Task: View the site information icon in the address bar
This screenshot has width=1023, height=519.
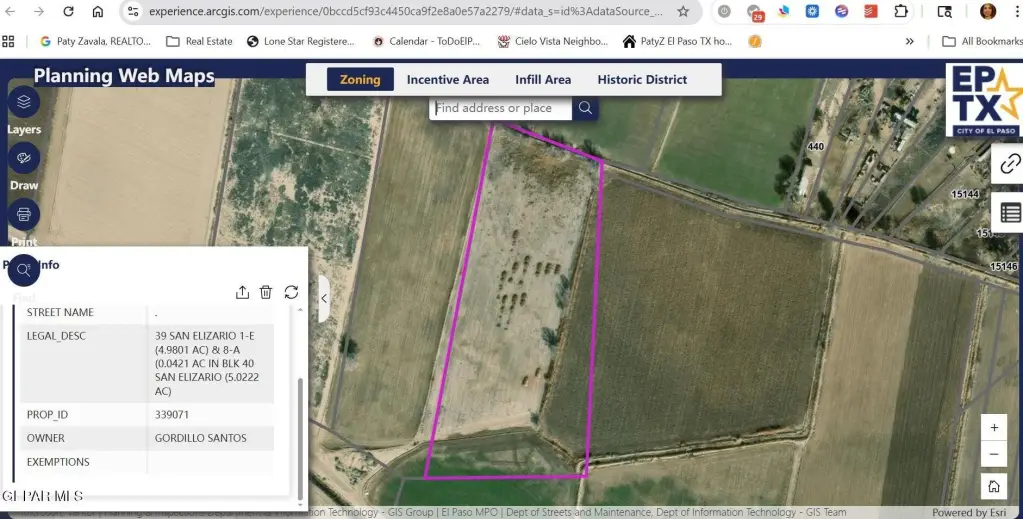Action: [133, 11]
